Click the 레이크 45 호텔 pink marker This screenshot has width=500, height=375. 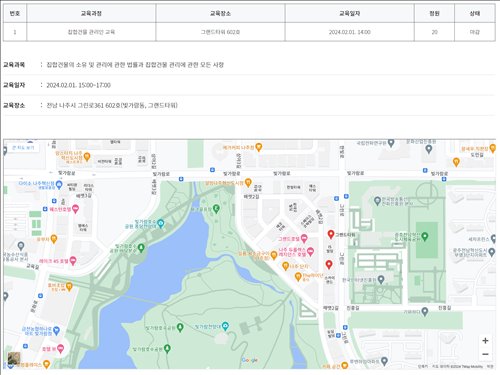73,261
